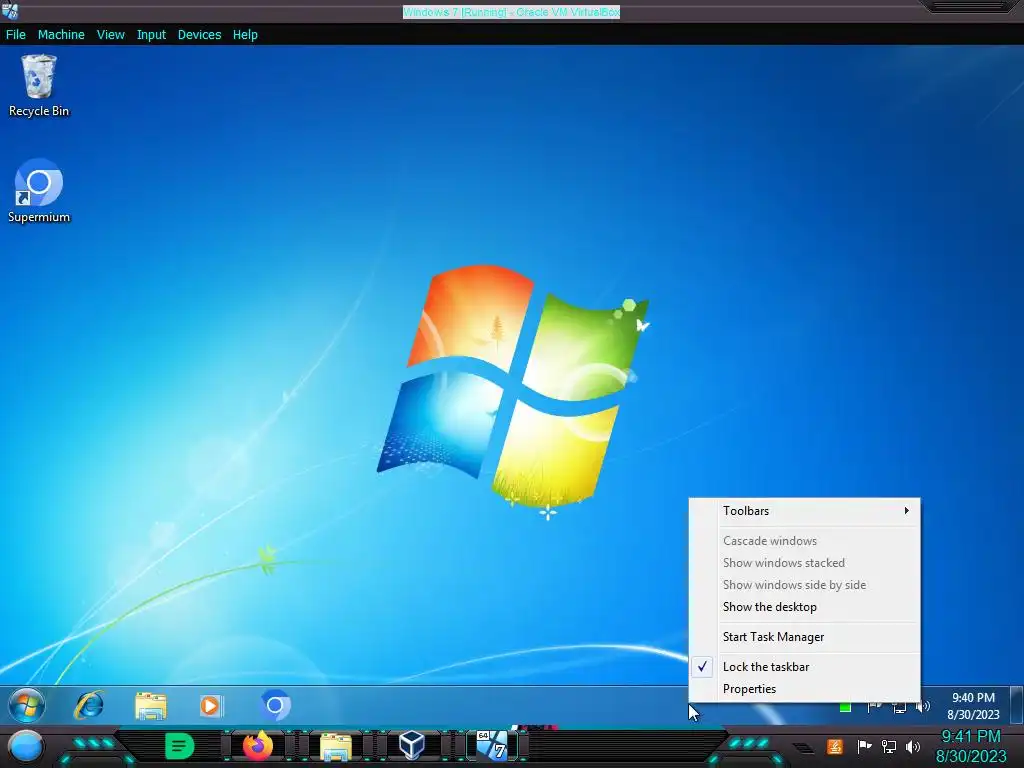
Task: Open the Machine menu
Action: [x=61, y=35]
